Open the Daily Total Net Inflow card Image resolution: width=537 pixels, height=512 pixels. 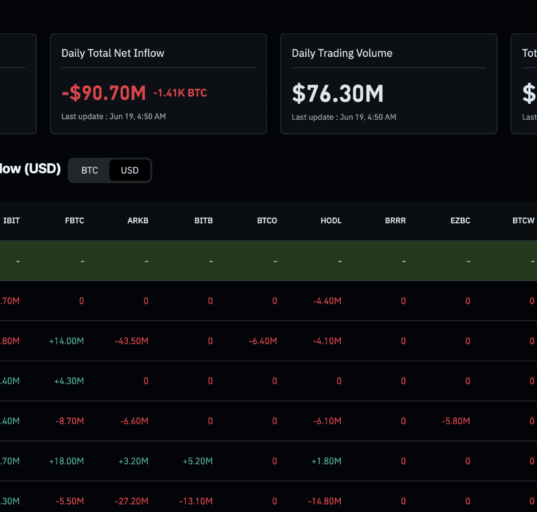(158, 84)
